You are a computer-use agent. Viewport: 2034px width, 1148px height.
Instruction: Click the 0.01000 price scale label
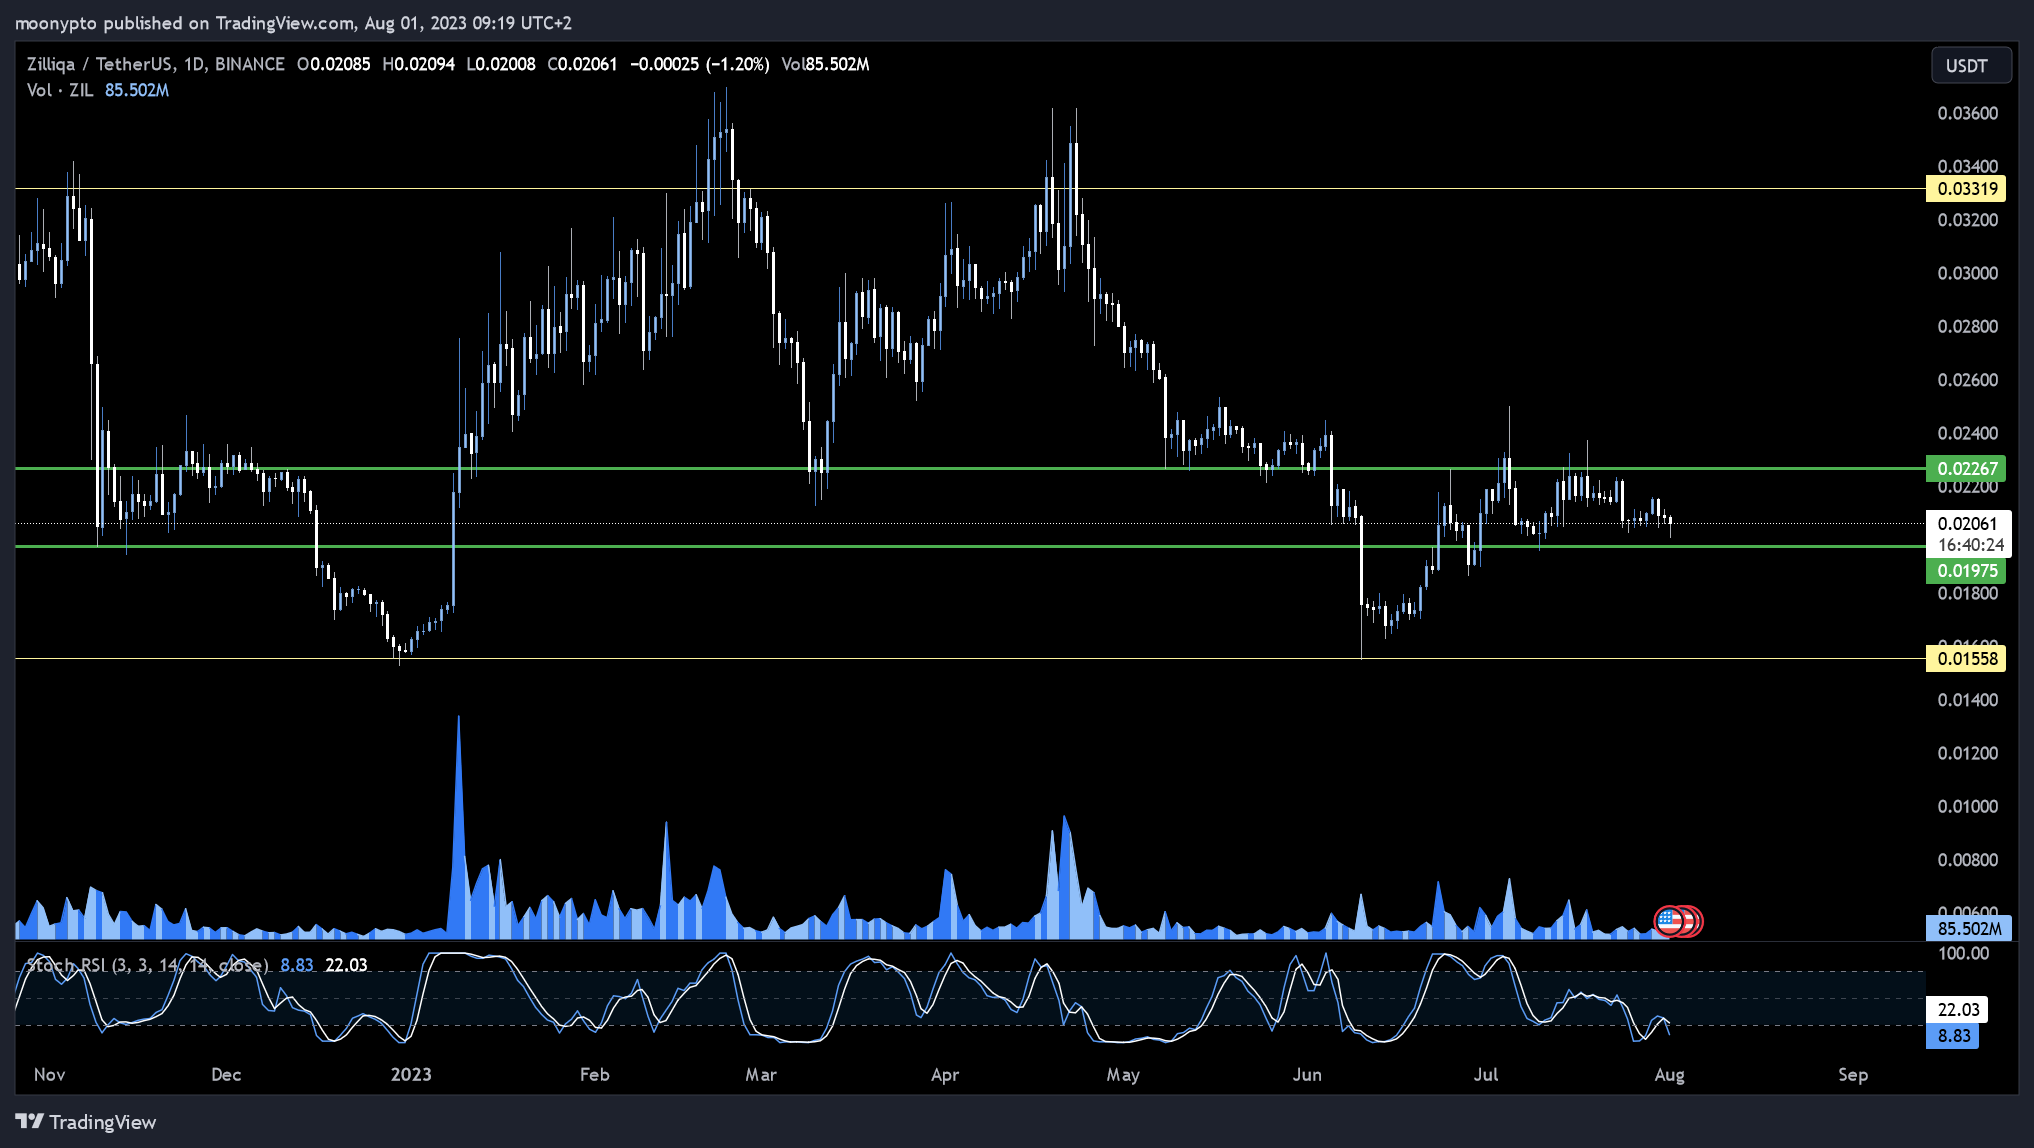coord(1967,806)
